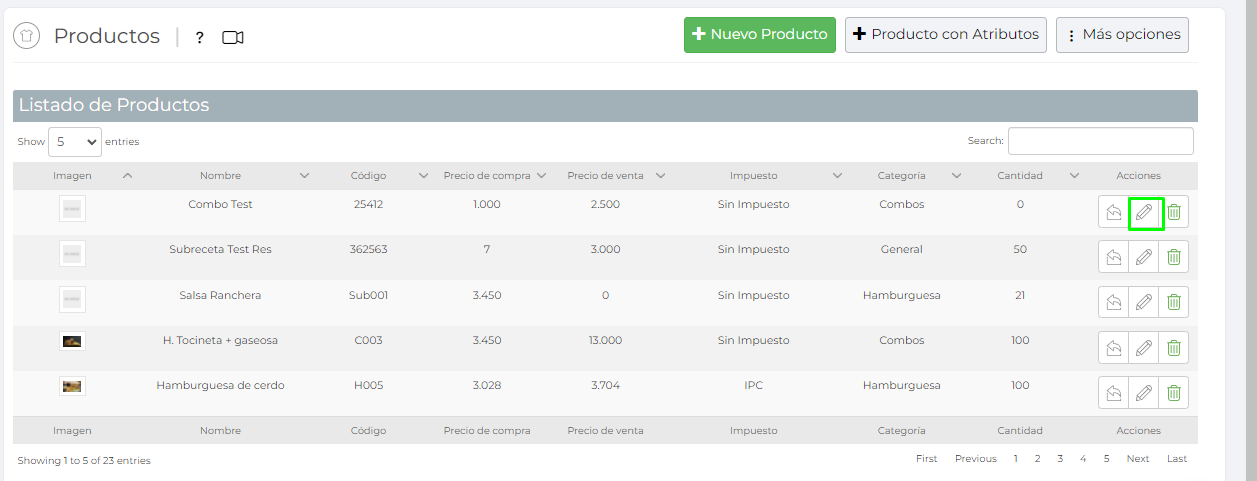Sort by the Código column header
This screenshot has width=1257, height=481.
pyautogui.click(x=368, y=176)
